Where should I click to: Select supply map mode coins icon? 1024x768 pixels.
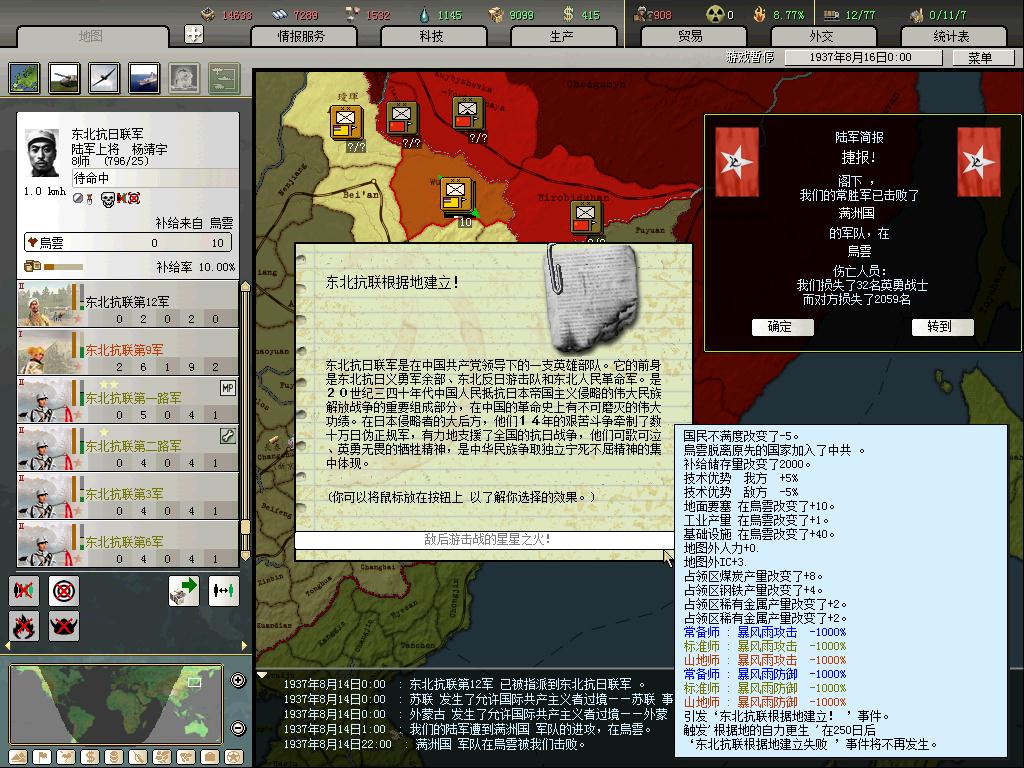[114, 758]
